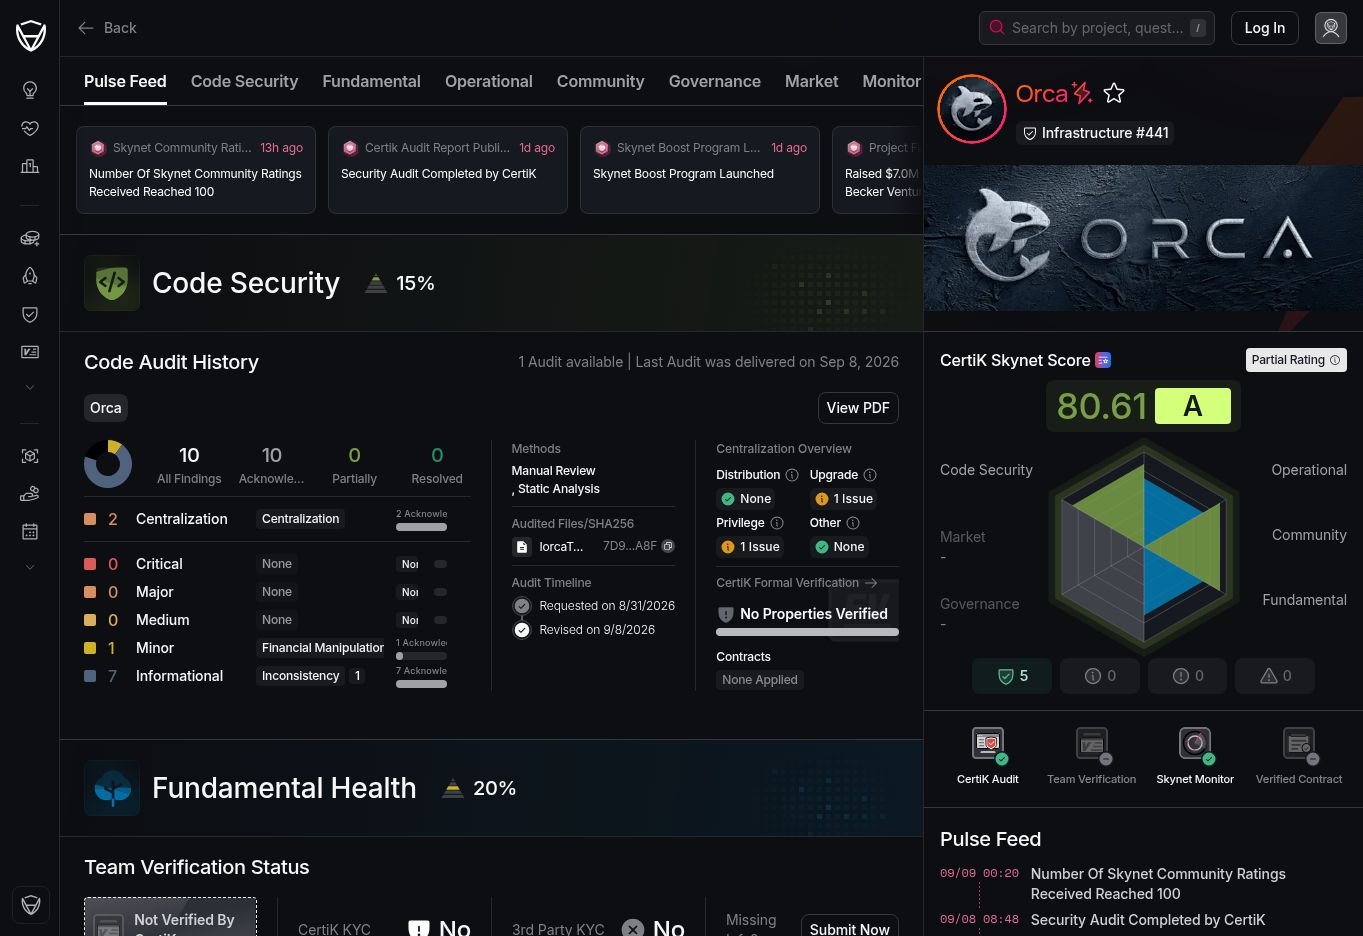
Task: Click the Orca project avatar logo
Action: pyautogui.click(x=971, y=109)
